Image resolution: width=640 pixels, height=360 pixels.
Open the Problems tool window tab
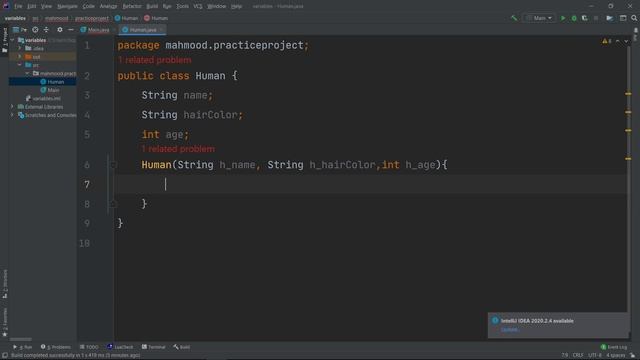tap(56, 347)
